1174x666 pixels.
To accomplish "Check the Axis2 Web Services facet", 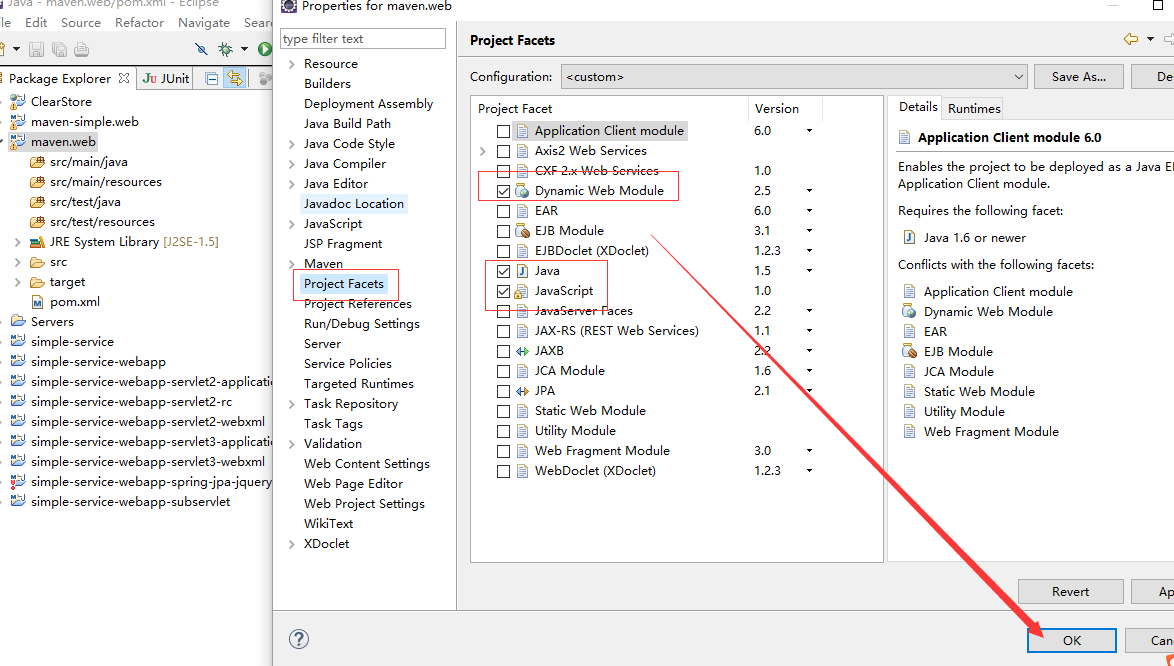I will (503, 151).
